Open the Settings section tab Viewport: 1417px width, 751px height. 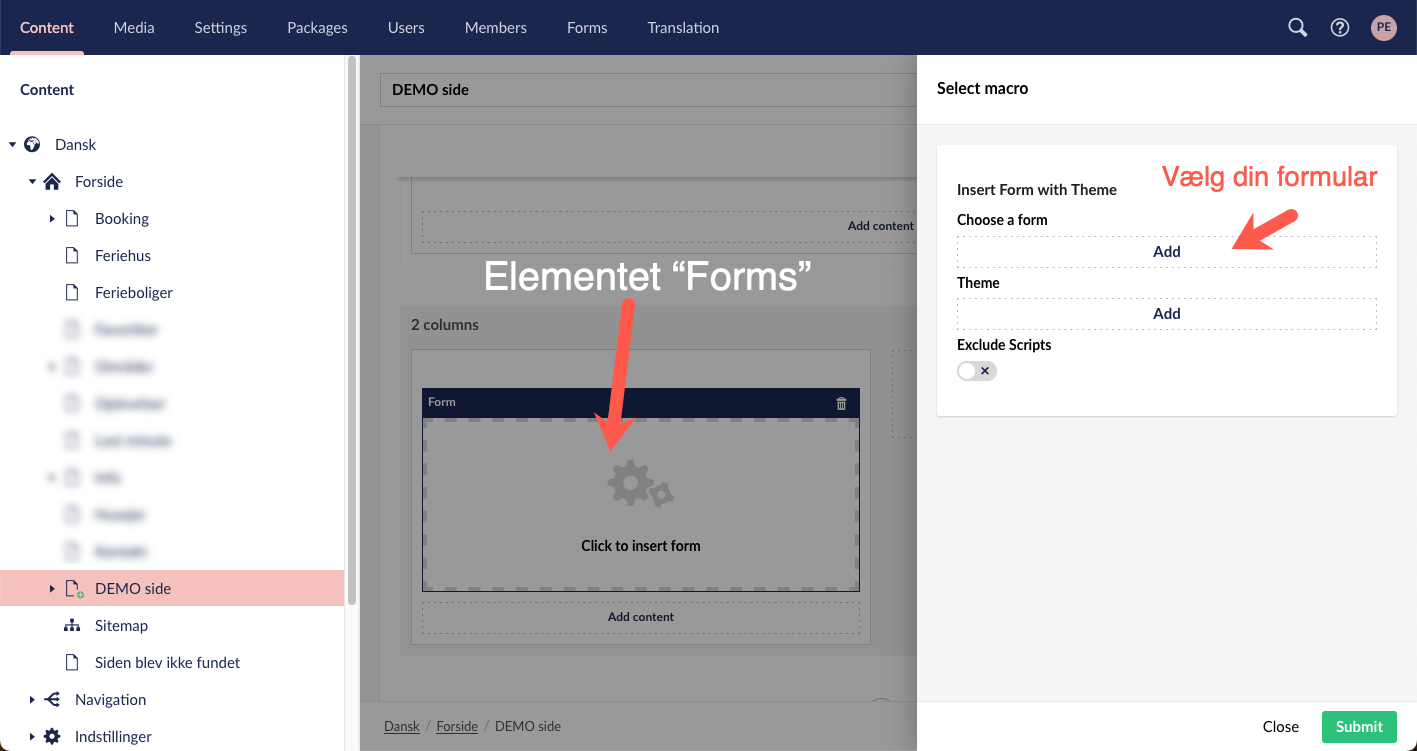221,28
